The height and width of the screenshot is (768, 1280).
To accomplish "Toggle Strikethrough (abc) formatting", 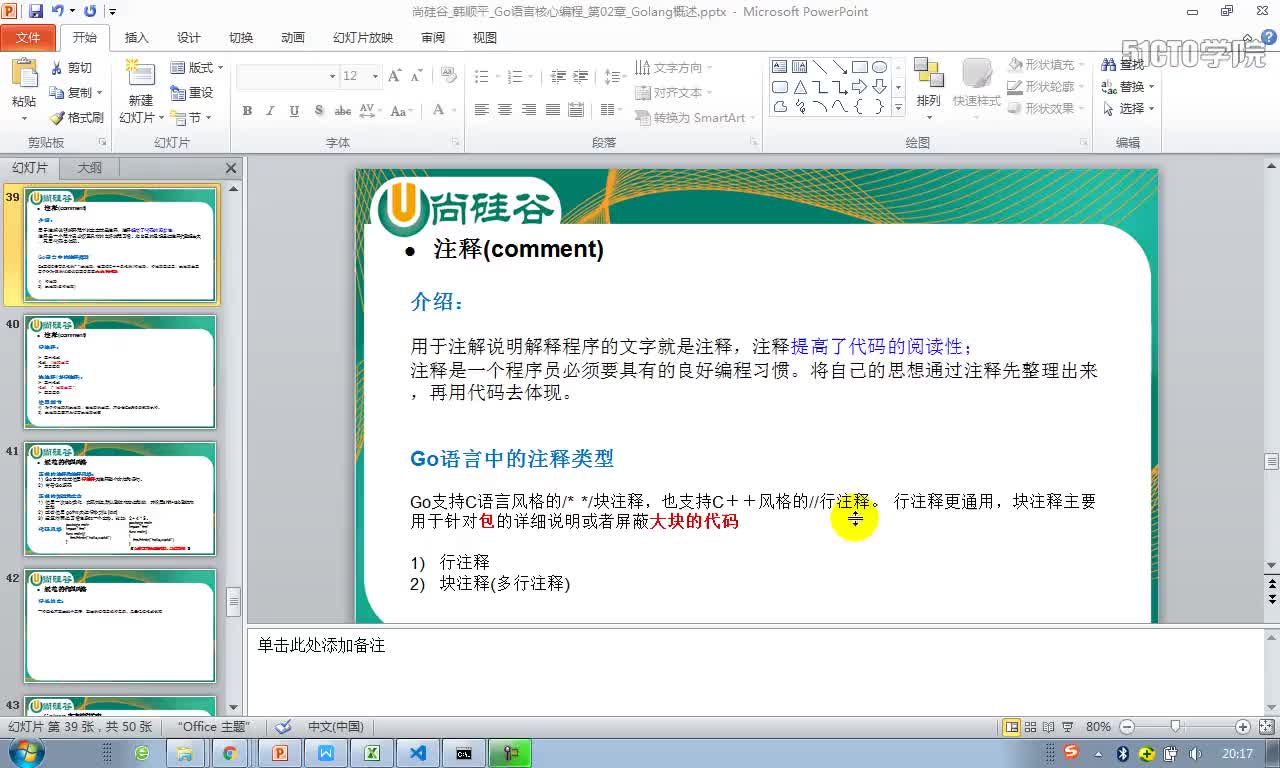I will pyautogui.click(x=343, y=110).
